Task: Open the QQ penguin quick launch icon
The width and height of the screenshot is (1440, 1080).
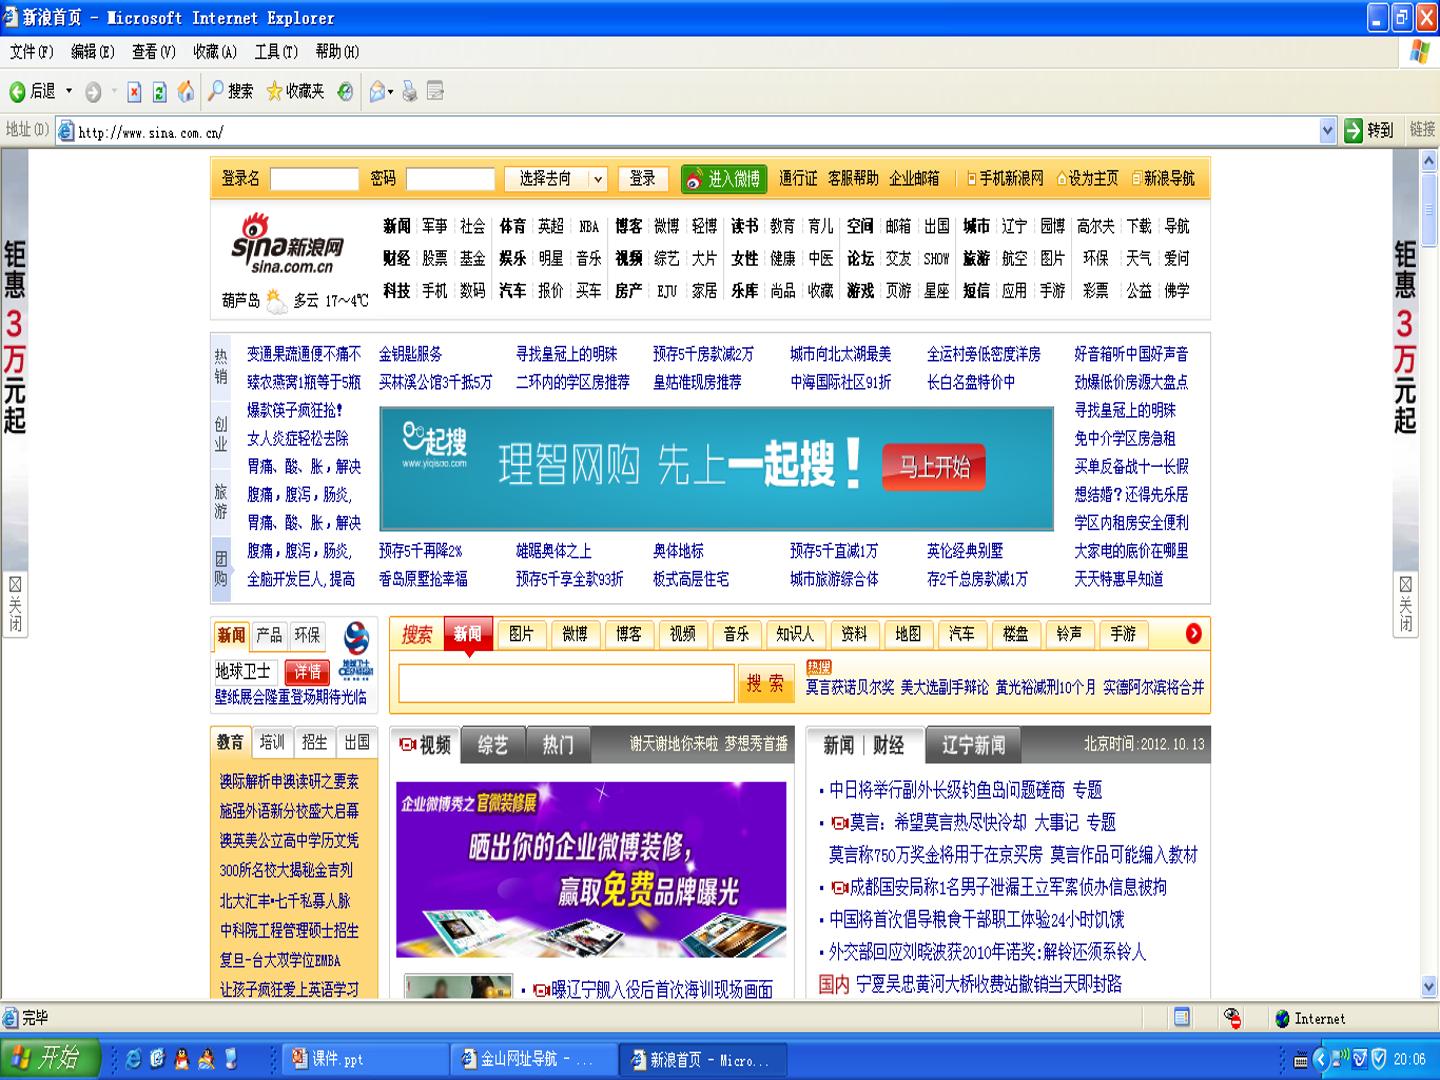Action: tap(182, 1059)
